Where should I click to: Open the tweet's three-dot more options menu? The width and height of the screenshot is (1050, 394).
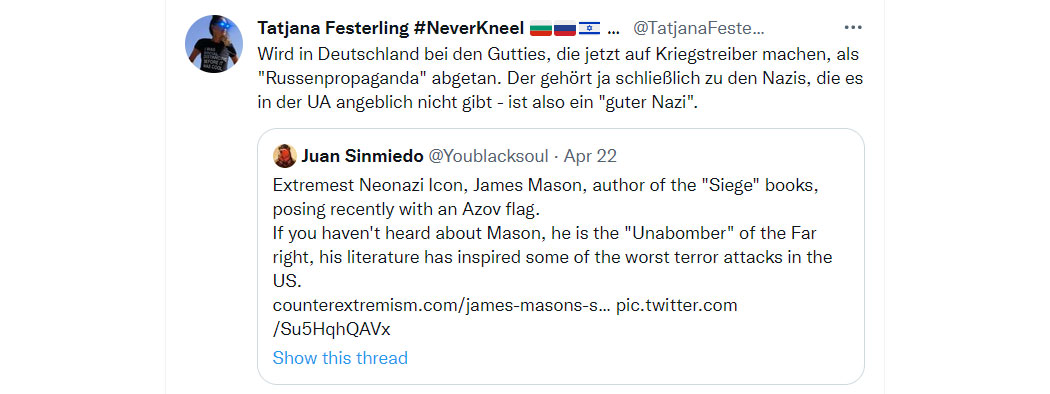point(852,28)
